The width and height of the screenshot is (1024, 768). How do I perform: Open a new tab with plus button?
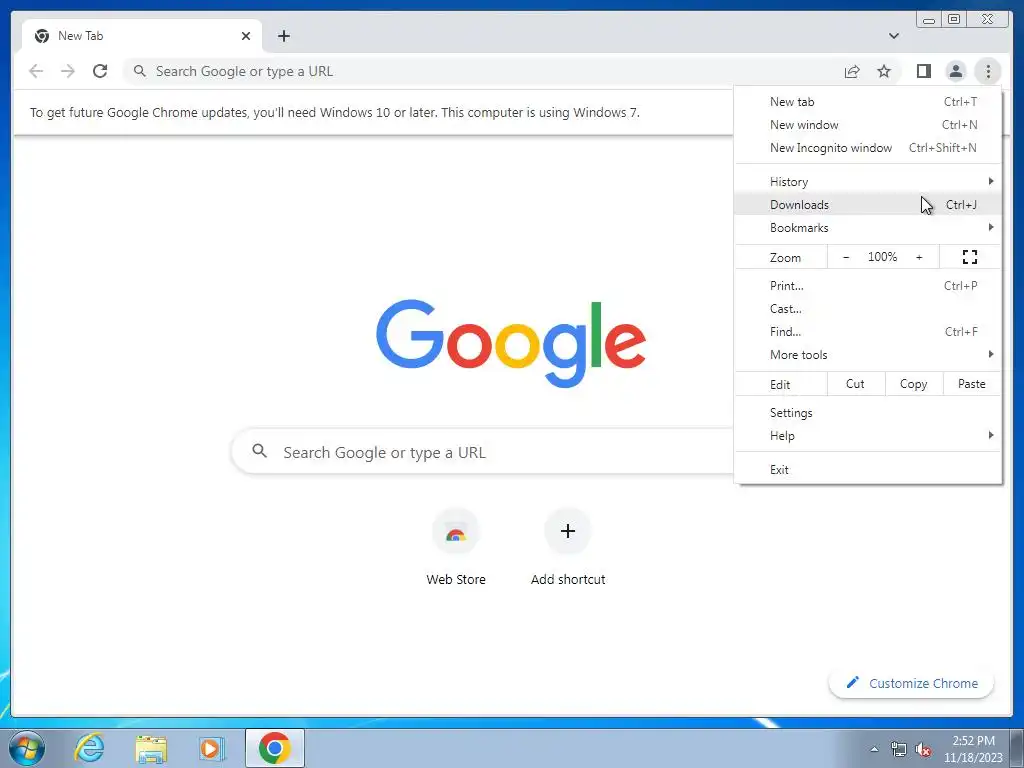pos(283,36)
